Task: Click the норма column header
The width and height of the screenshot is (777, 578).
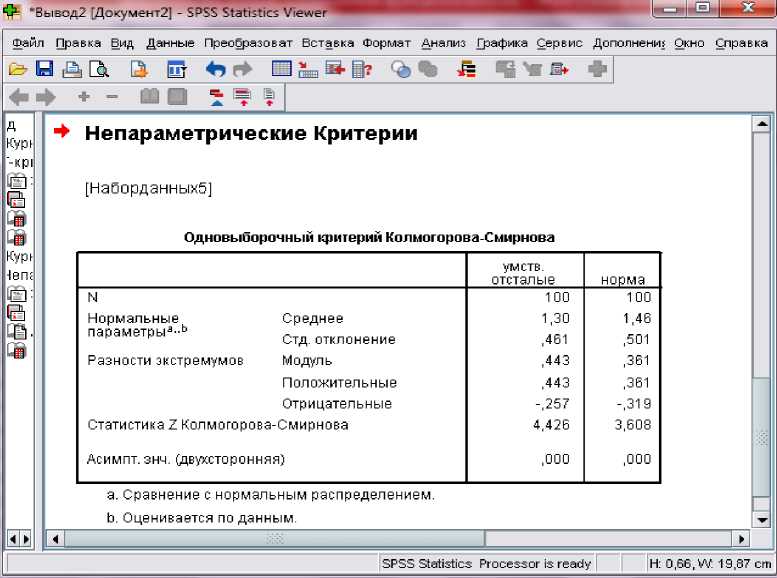Action: pyautogui.click(x=623, y=280)
